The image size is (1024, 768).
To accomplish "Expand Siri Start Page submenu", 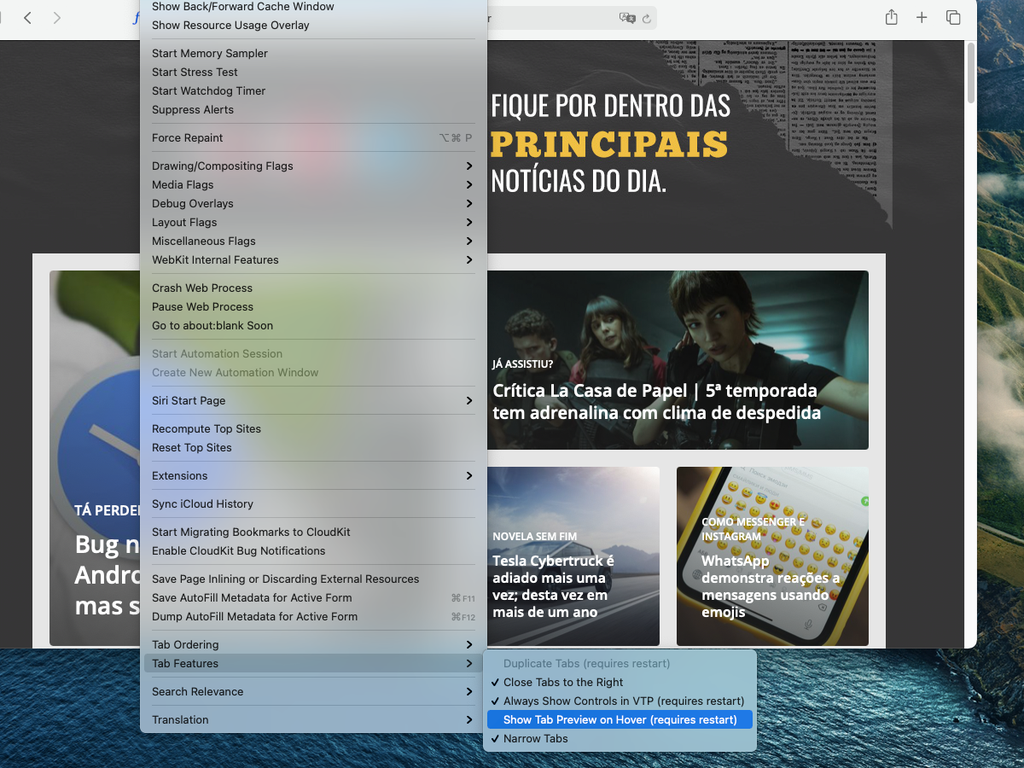I will click(313, 400).
